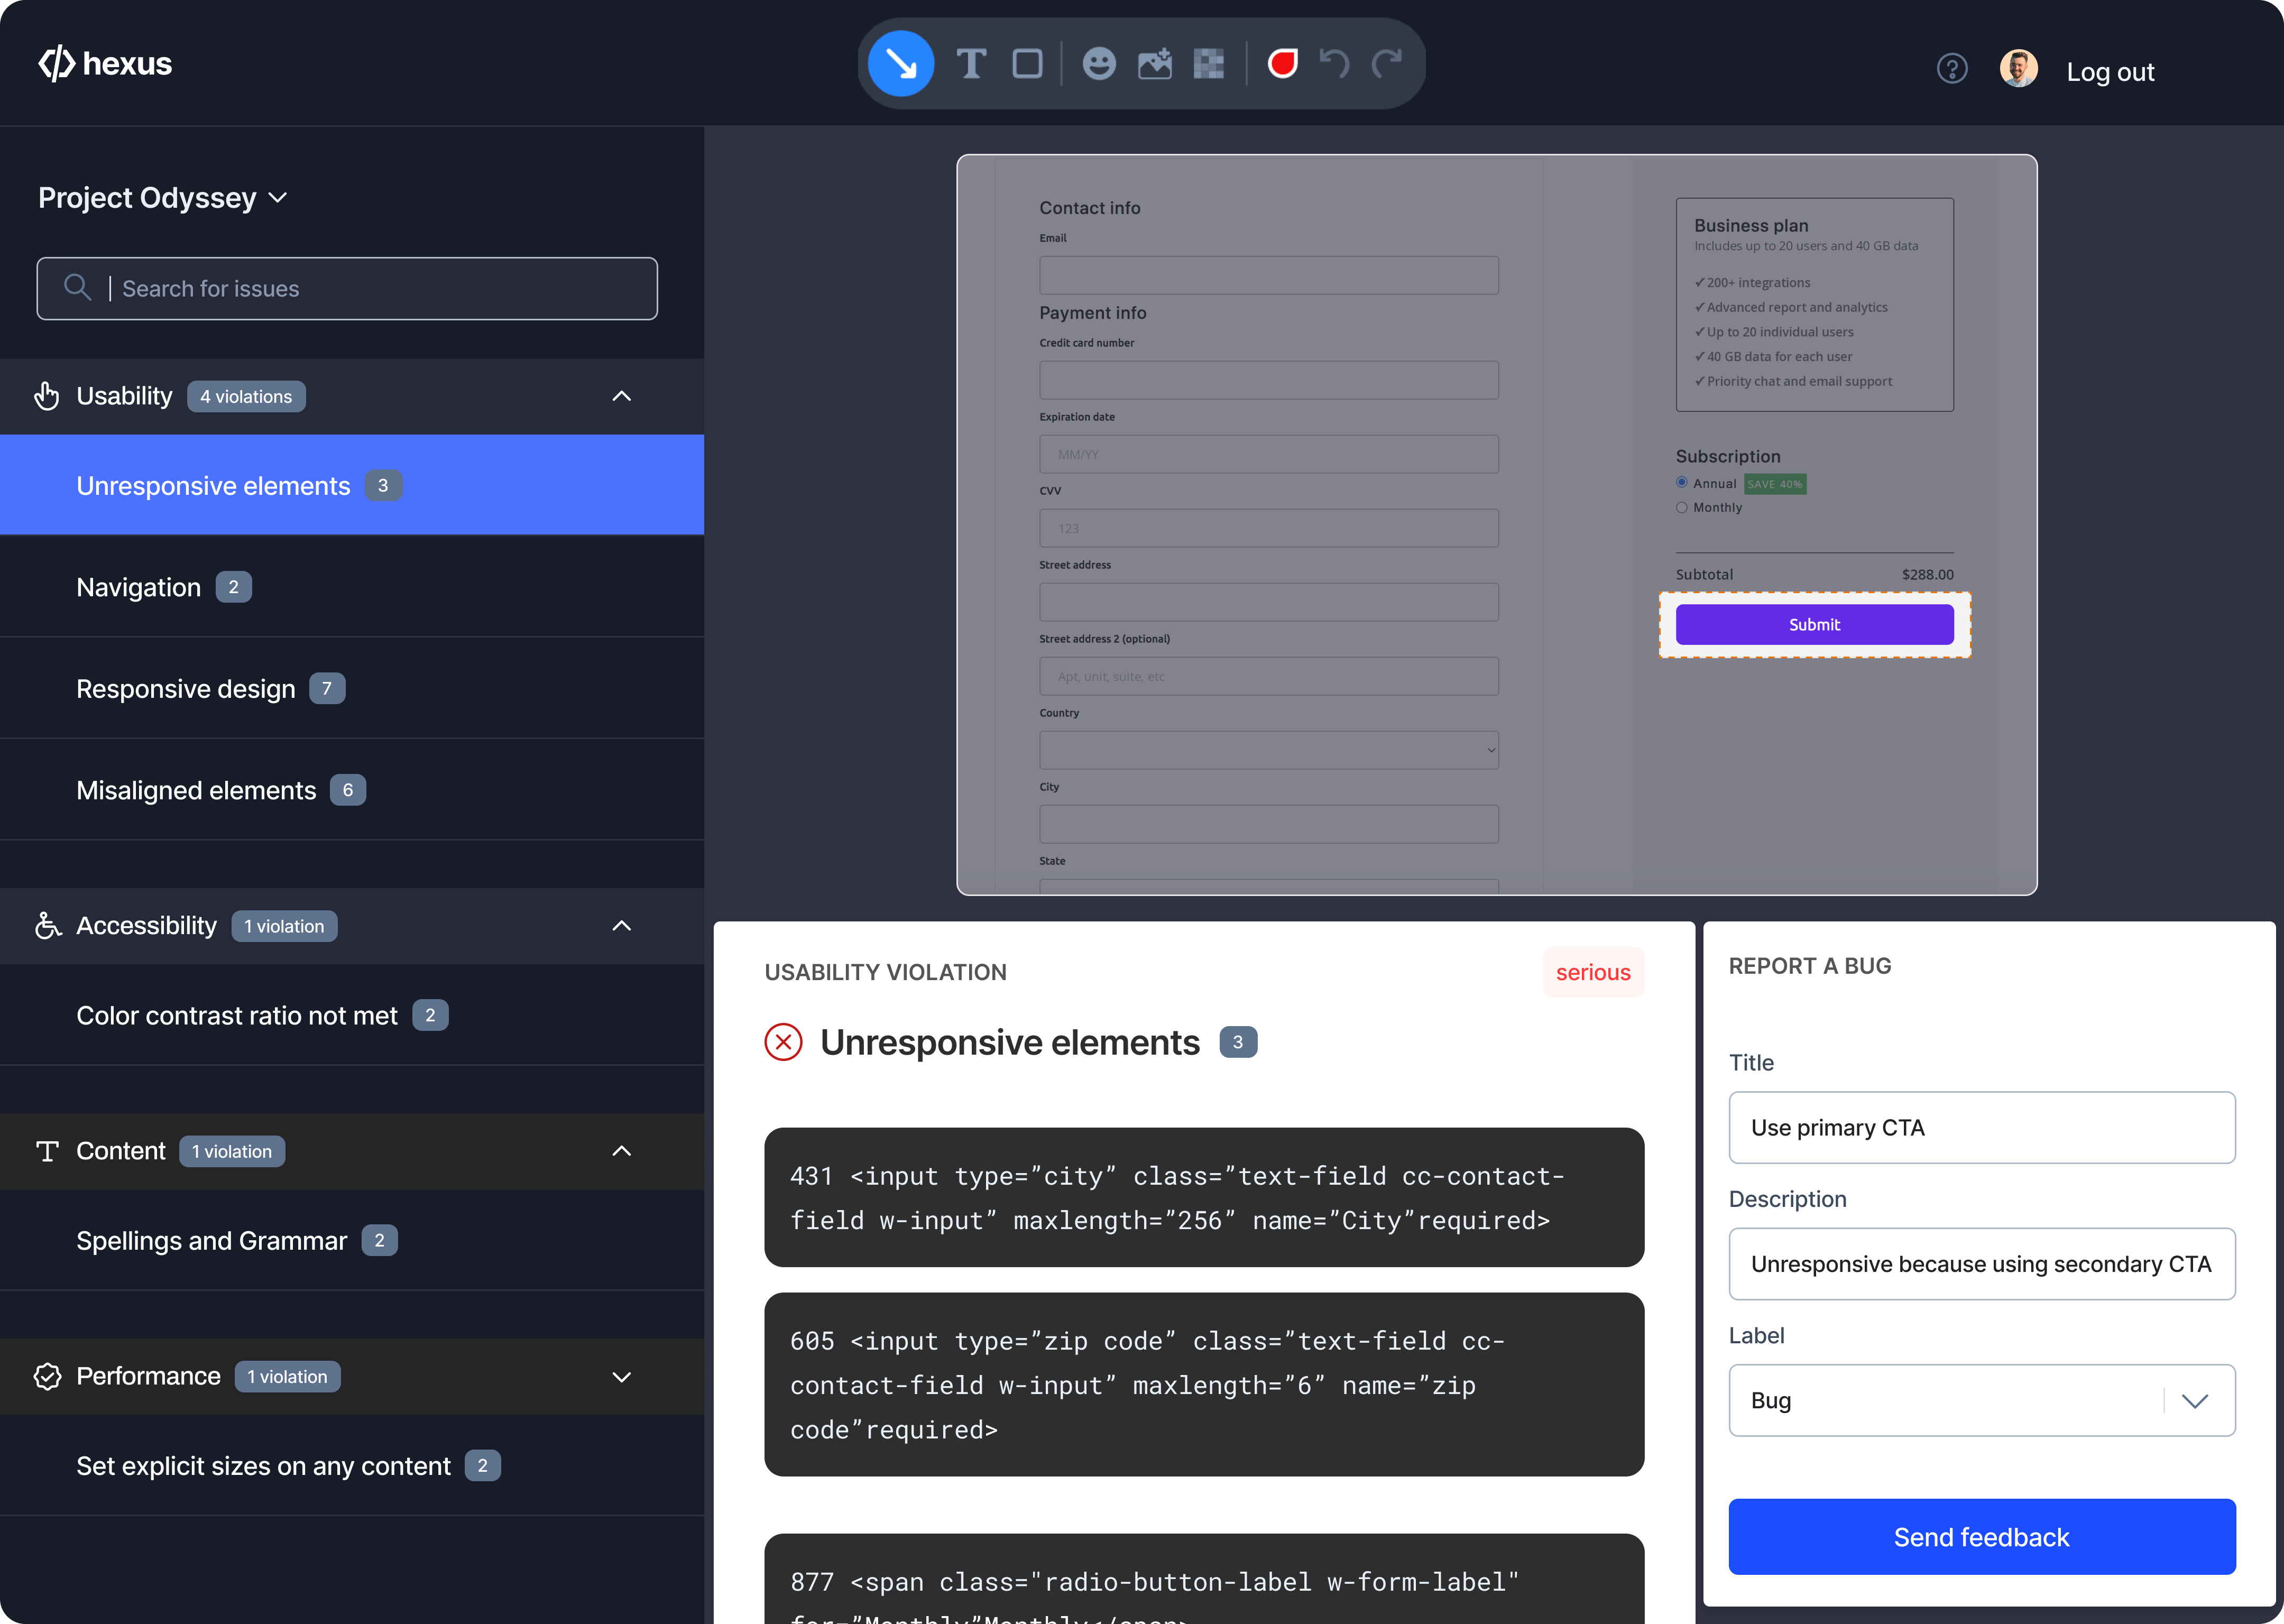Select code snippet line 431 city input
The width and height of the screenshot is (2284, 1624).
(x=1204, y=1198)
